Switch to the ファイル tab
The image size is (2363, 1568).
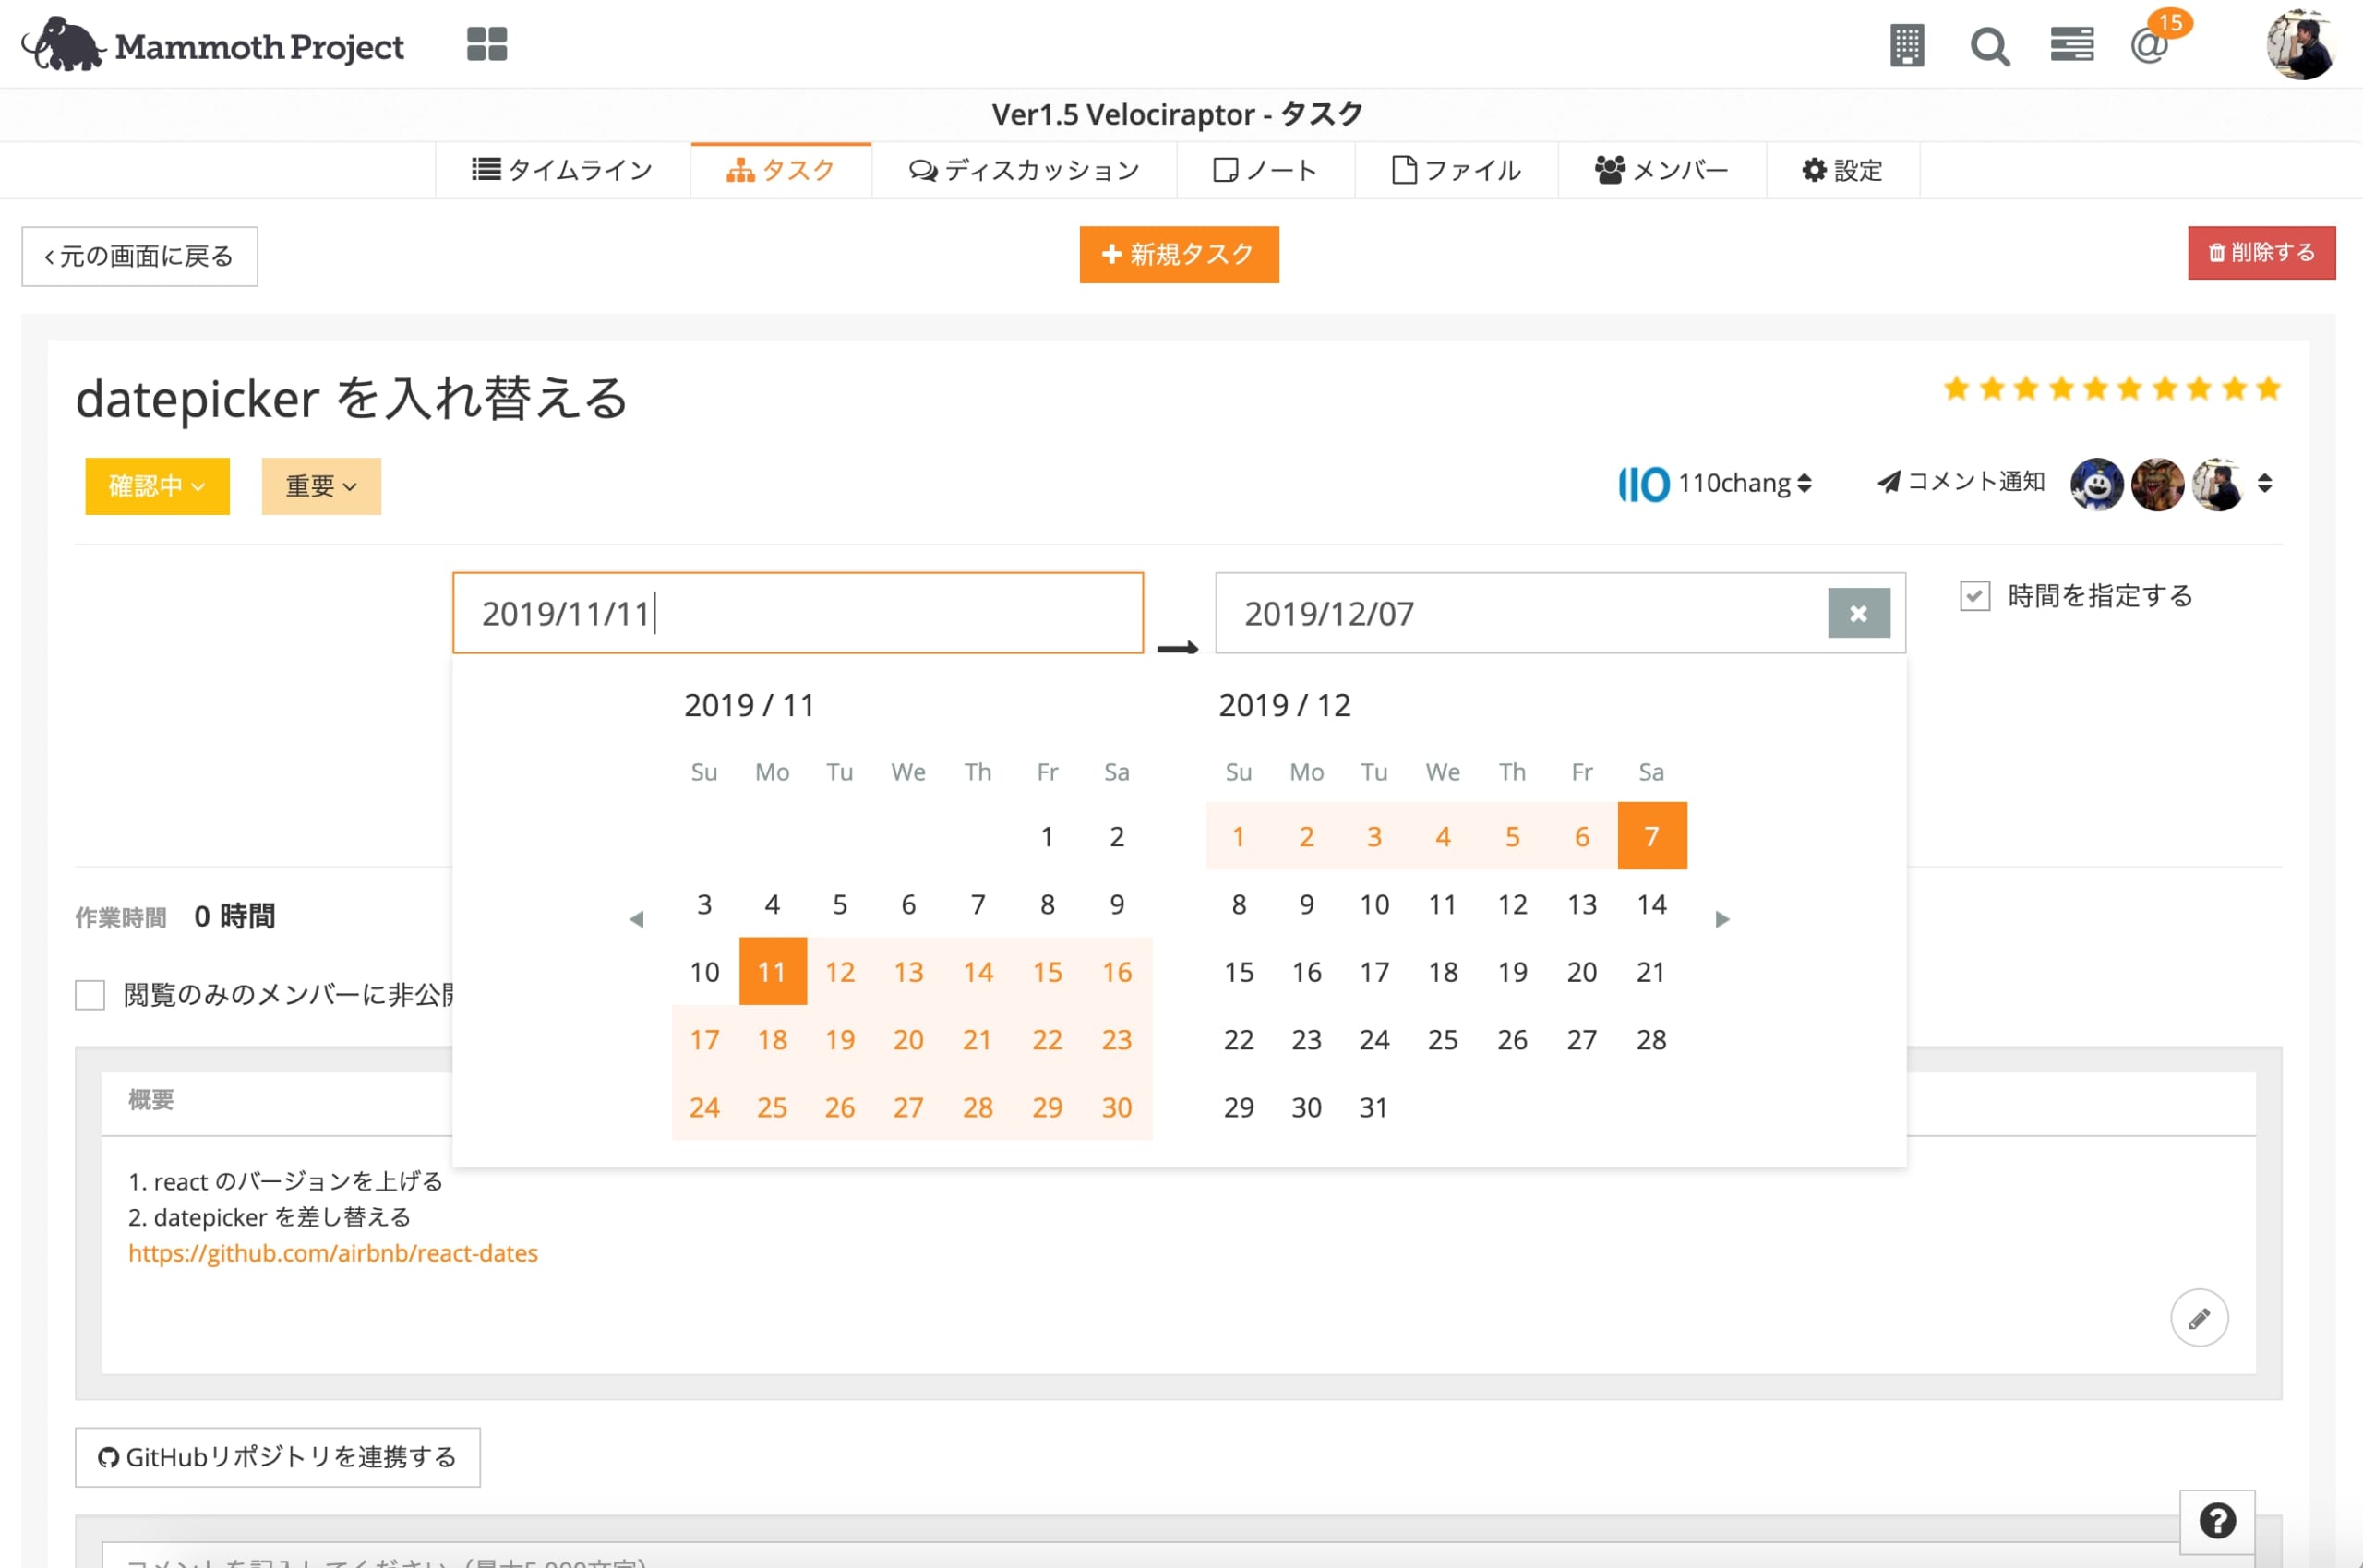tap(1456, 171)
